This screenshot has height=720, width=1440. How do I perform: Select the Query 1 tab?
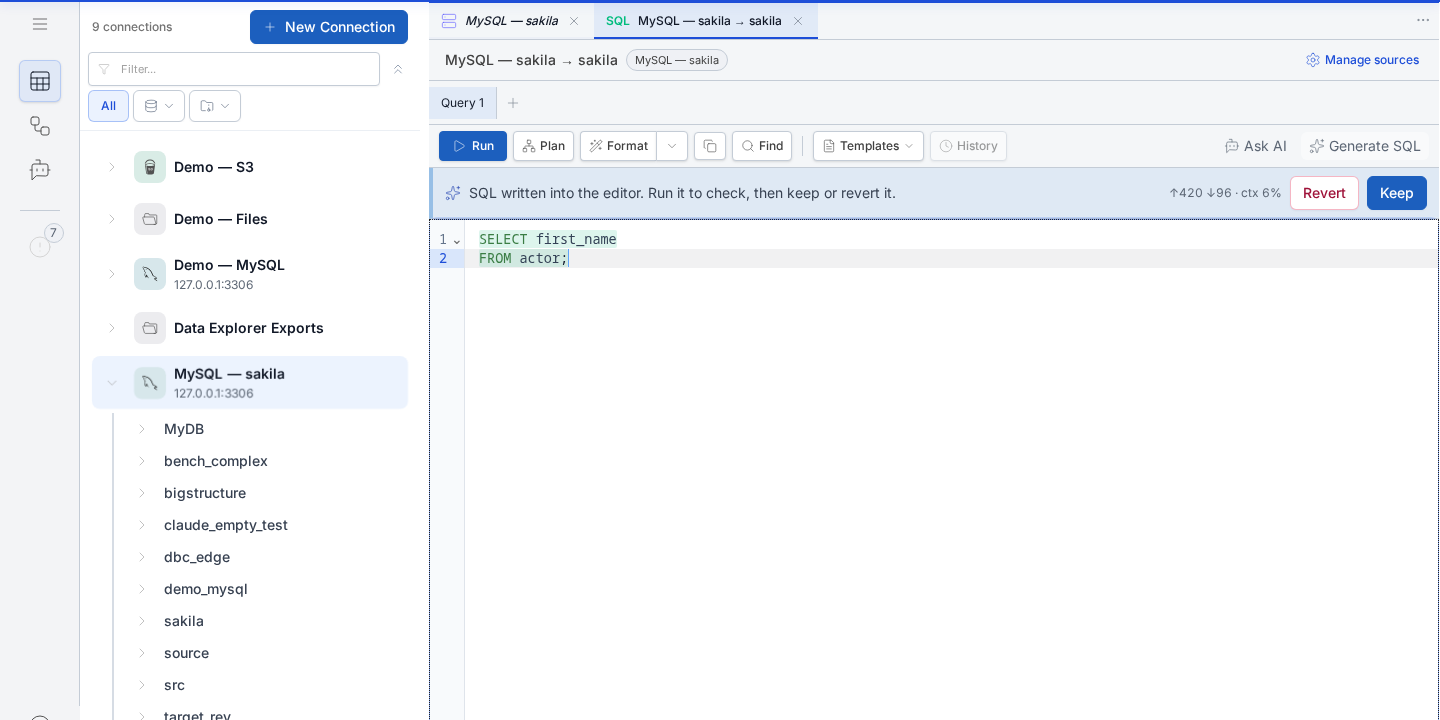point(462,103)
